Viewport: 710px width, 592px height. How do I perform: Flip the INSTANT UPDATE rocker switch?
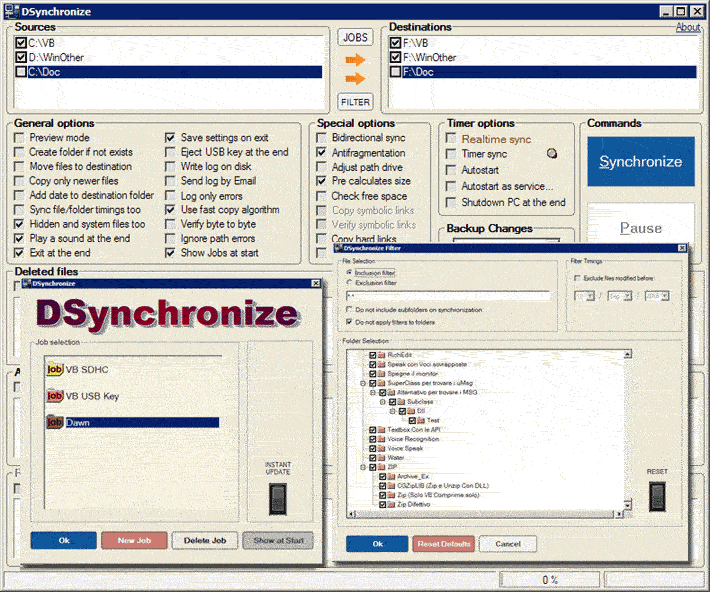(278, 498)
